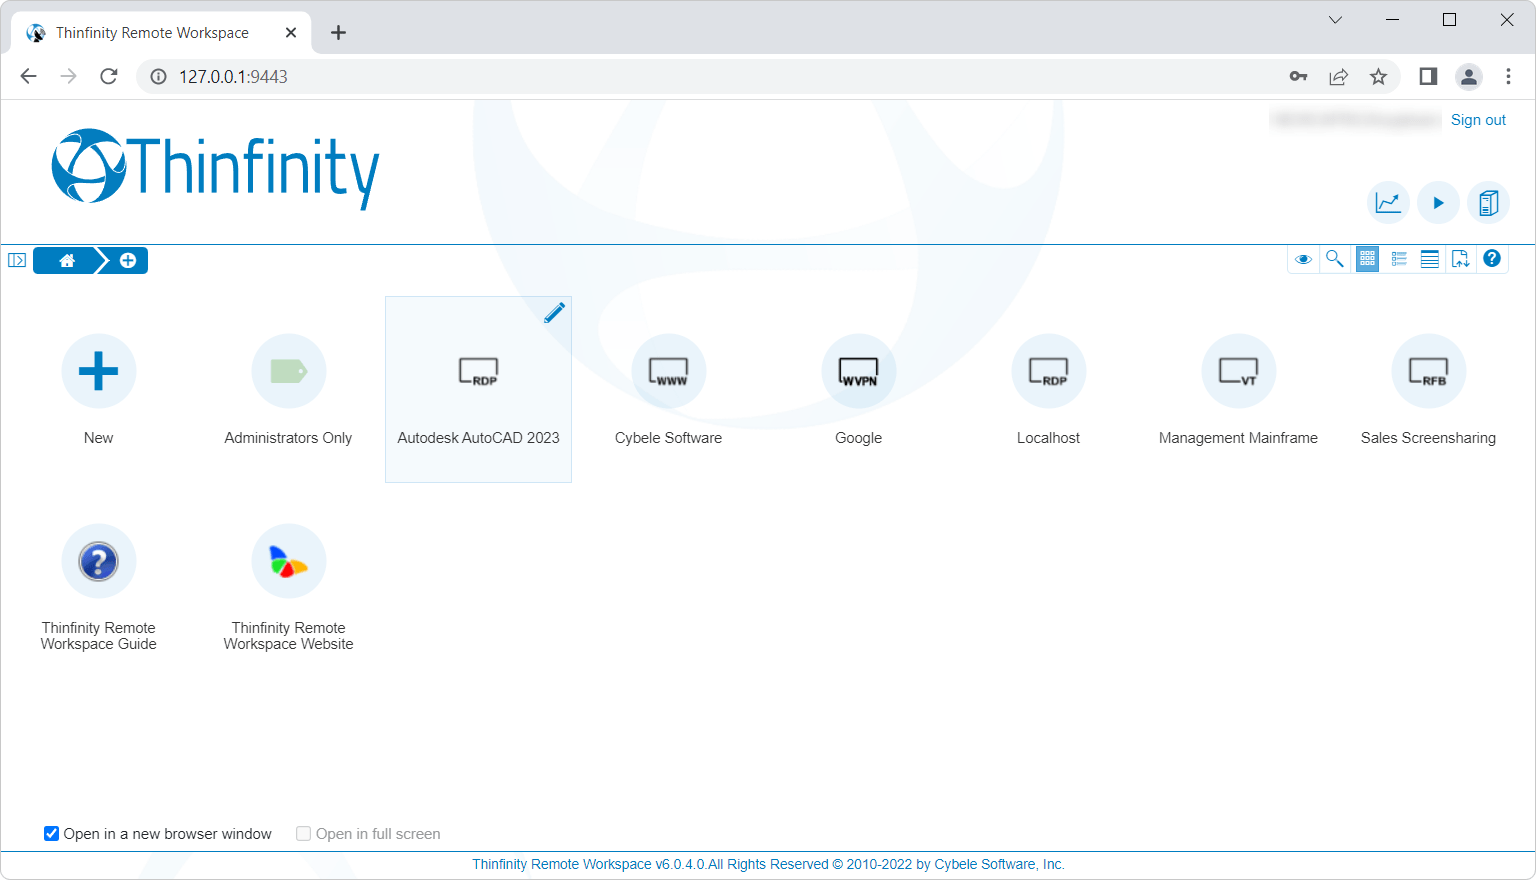
Task: Switch to grid icons view
Action: (x=1367, y=259)
